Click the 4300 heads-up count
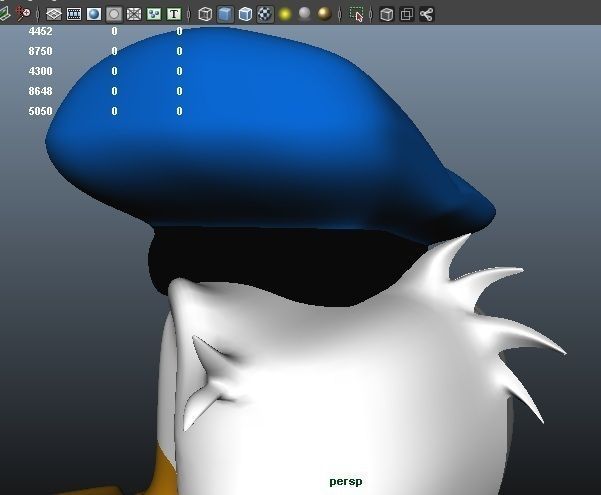Screen dimensions: 601x495 40,71
